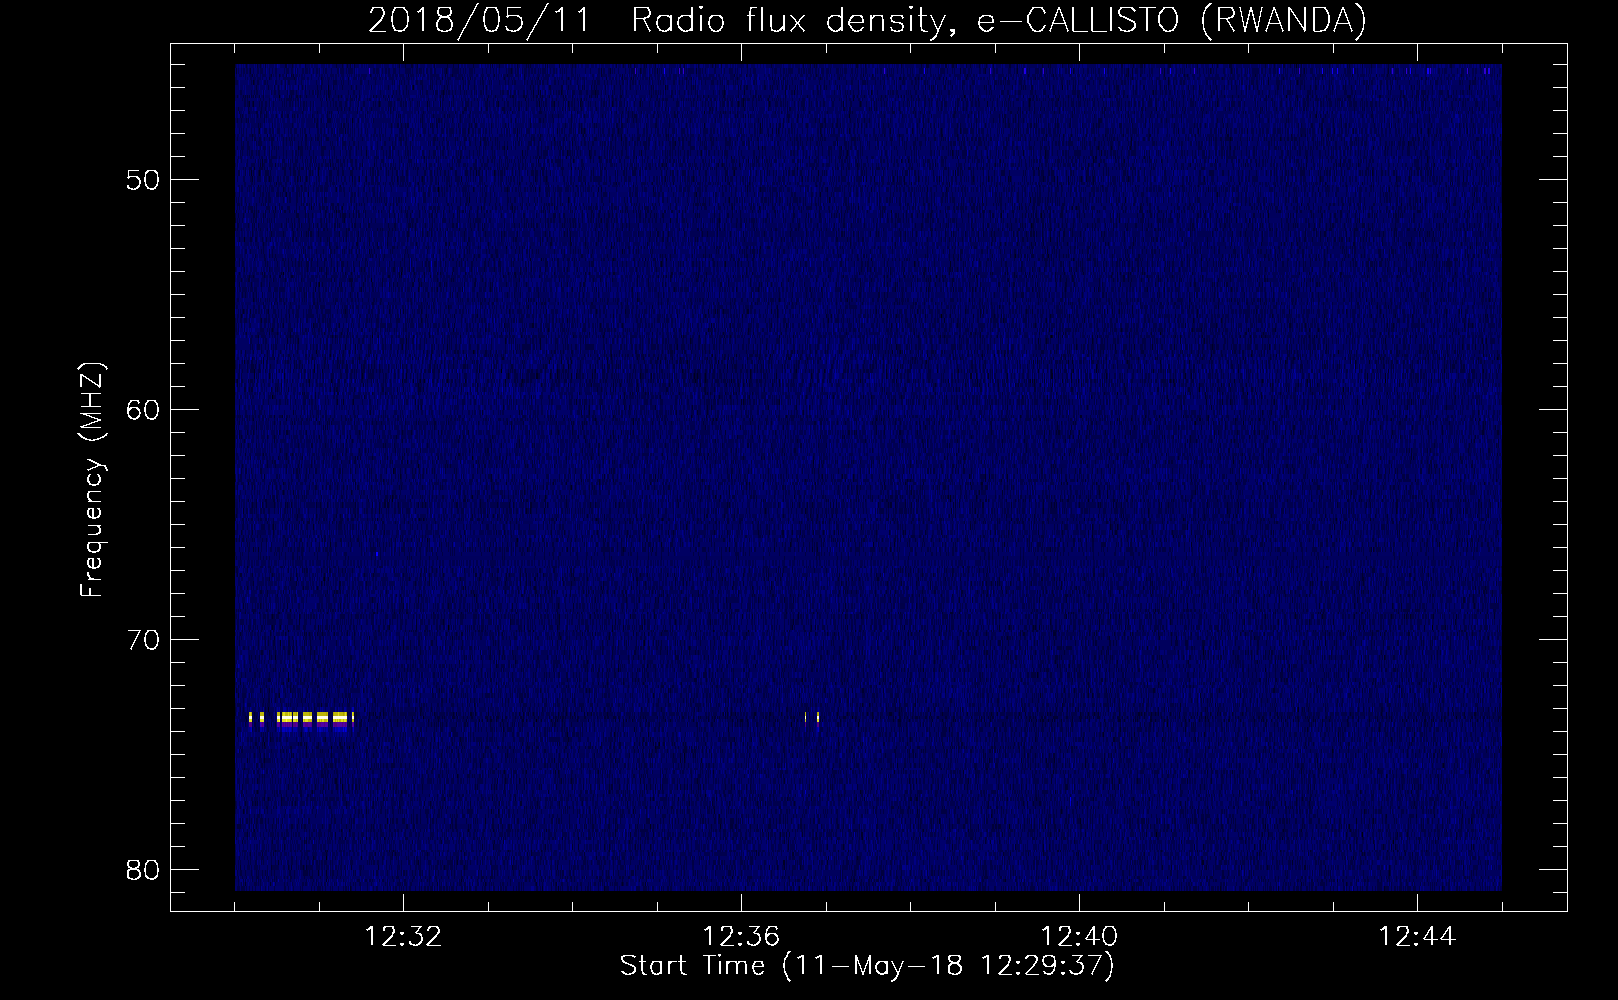Click the 12:36 time tick label
The width and height of the screenshot is (1618, 1000).
741,937
